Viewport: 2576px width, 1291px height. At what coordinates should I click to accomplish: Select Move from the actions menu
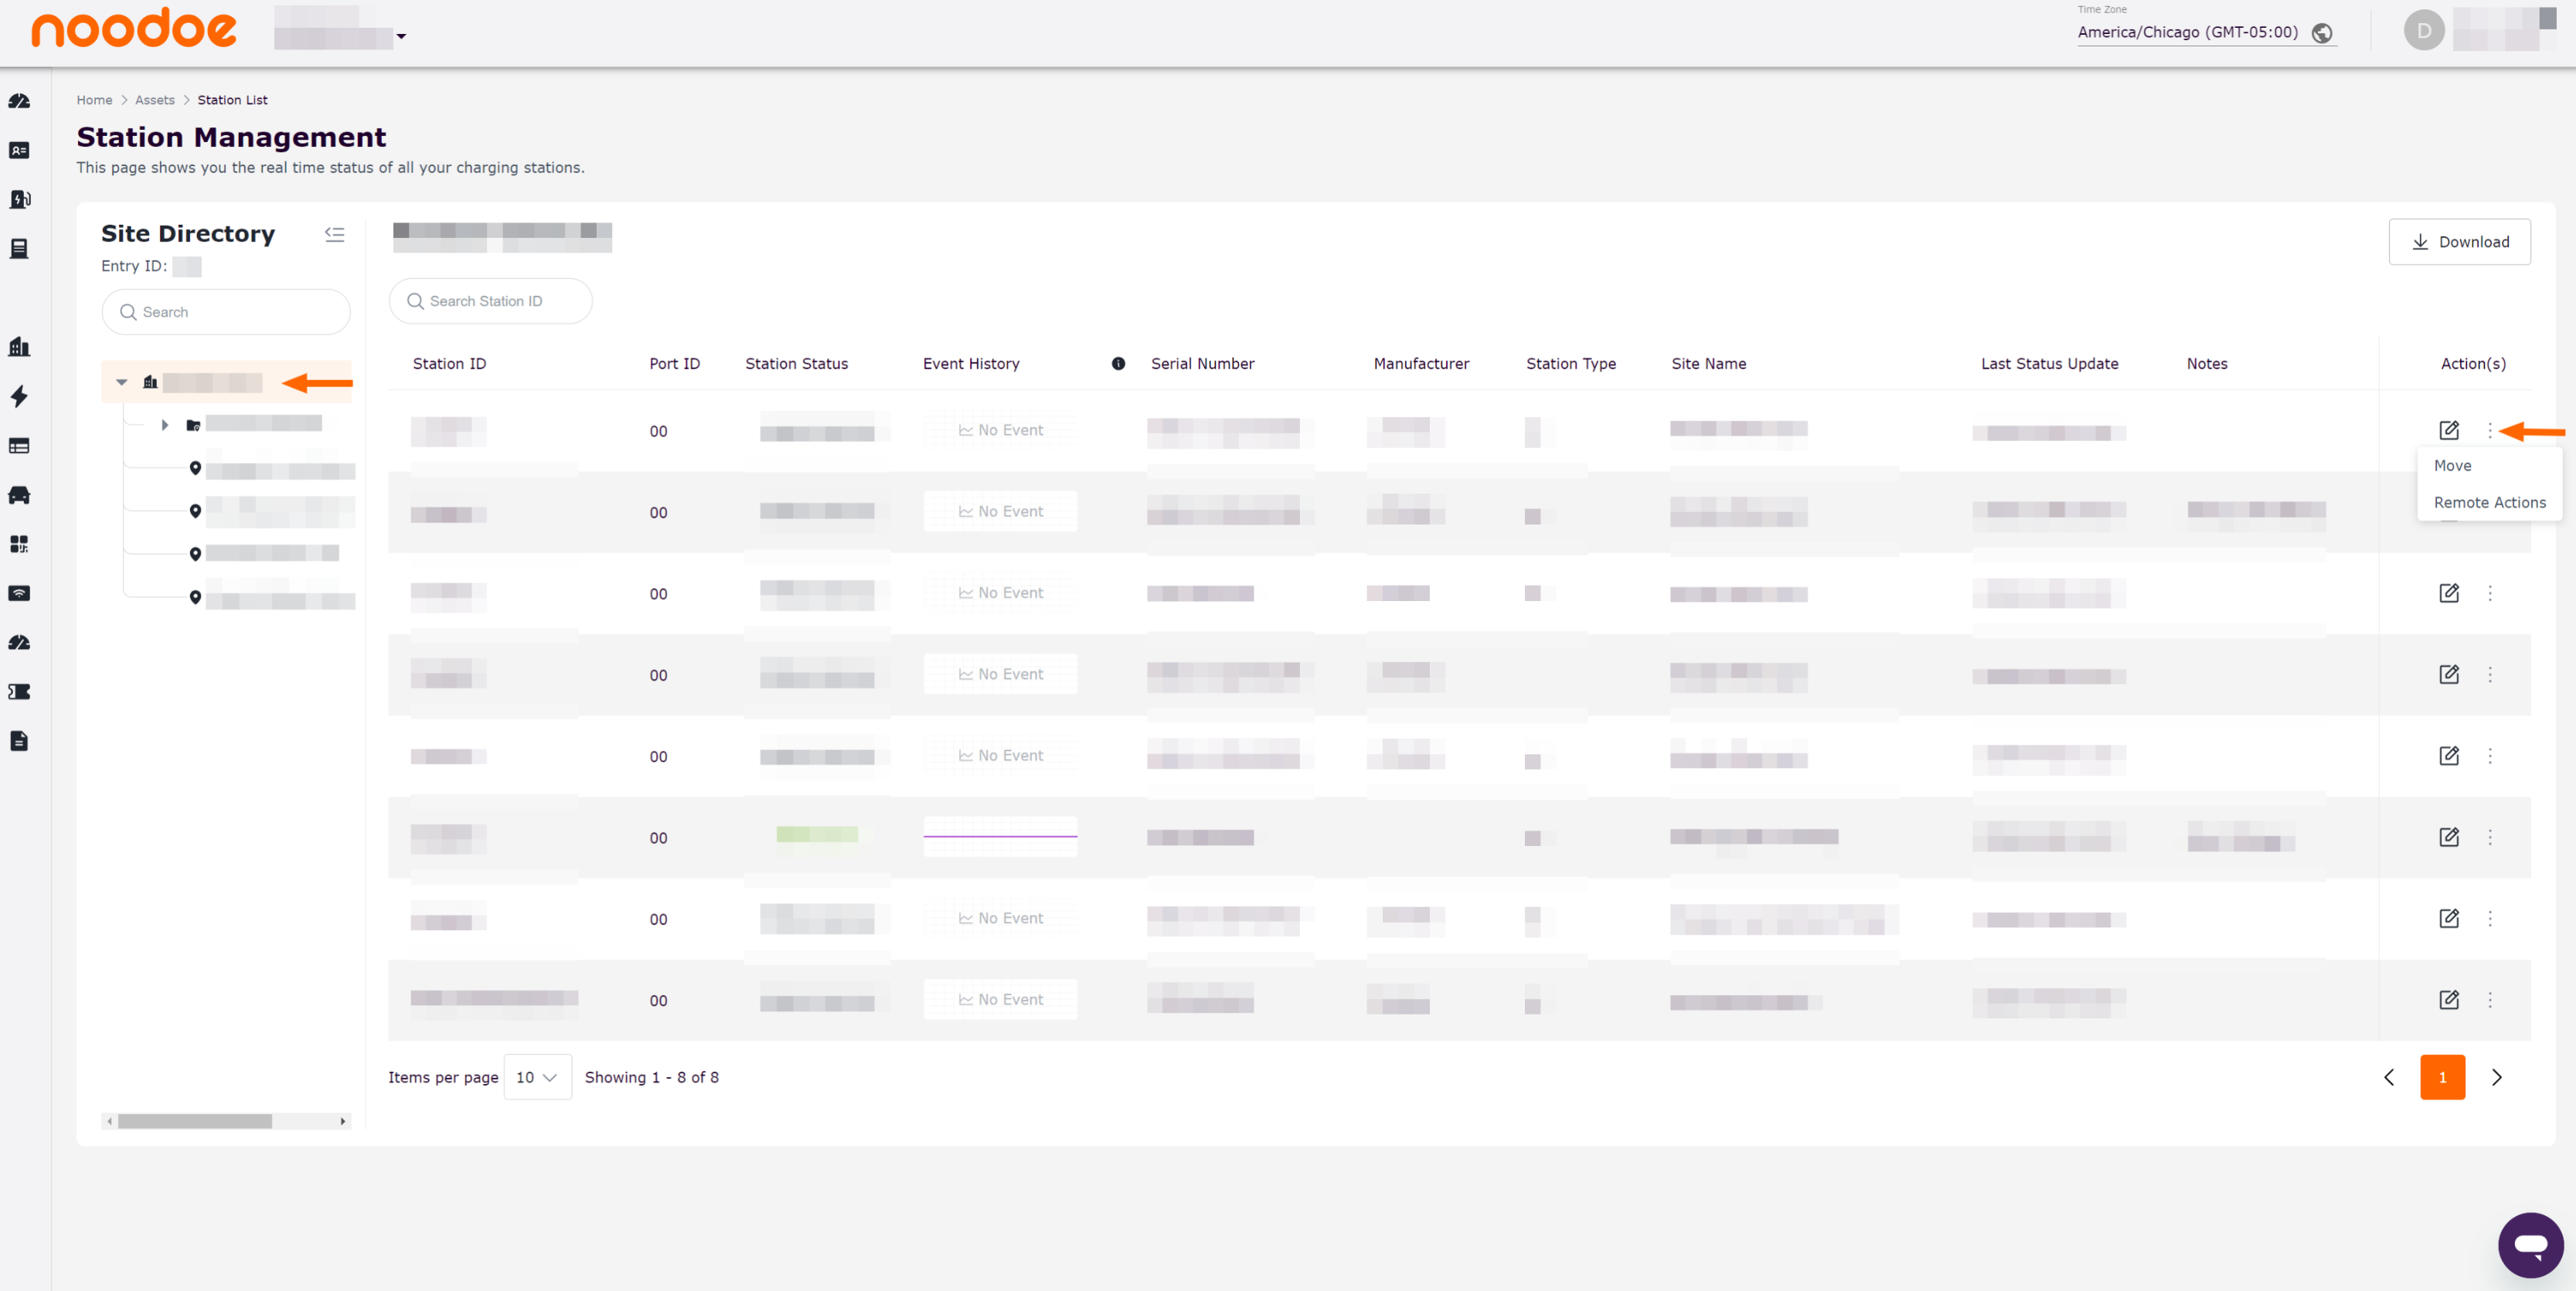(x=2452, y=466)
